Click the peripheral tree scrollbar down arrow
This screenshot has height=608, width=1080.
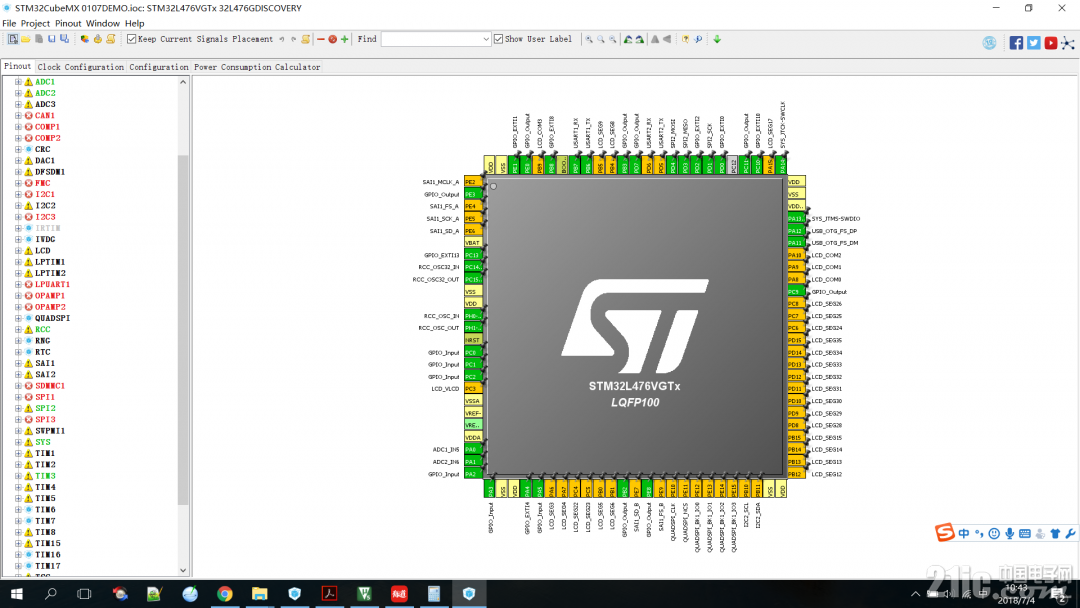[x=183, y=570]
